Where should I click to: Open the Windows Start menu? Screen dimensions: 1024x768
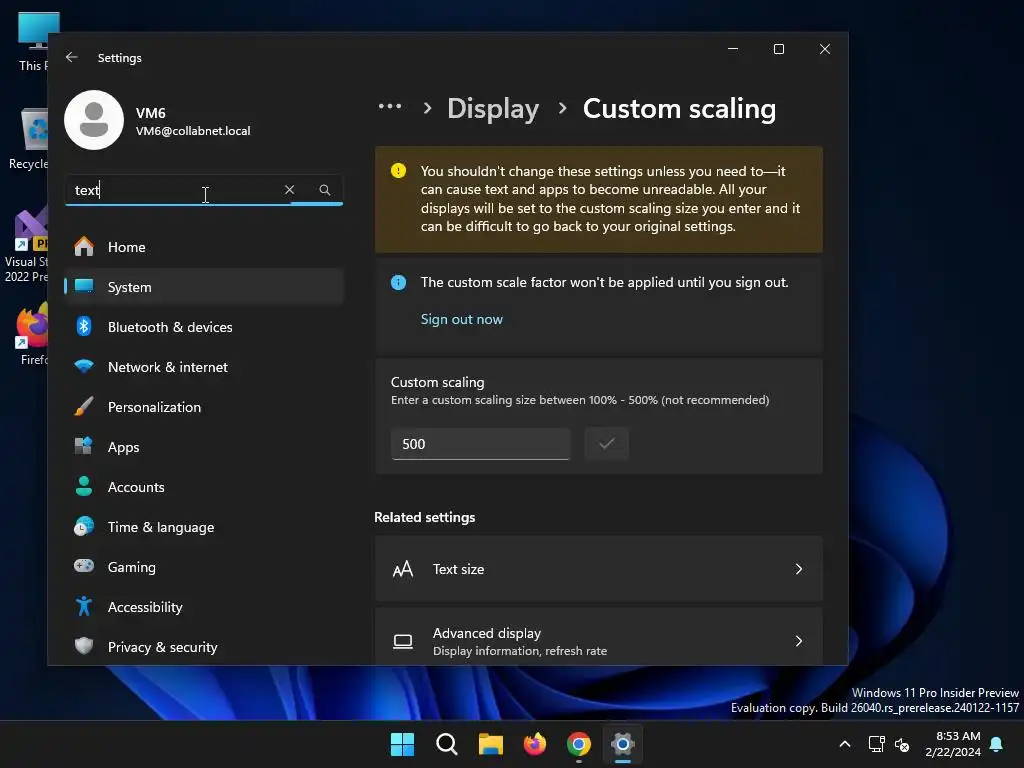(x=402, y=744)
